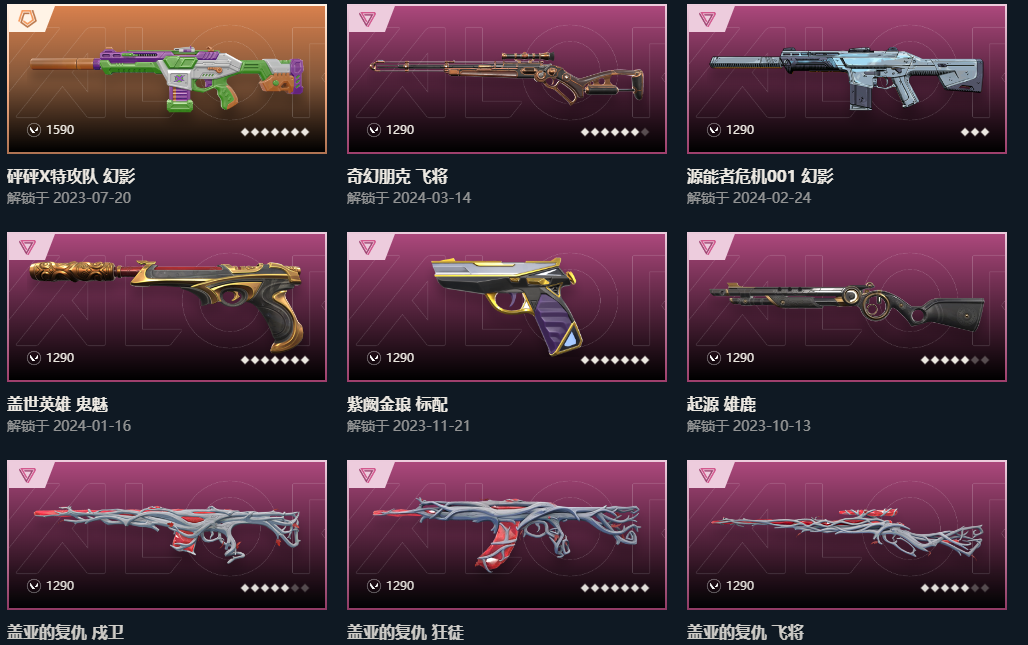Click the tier badge on the 盖世英雄 鬼魅 card

tap(27, 247)
